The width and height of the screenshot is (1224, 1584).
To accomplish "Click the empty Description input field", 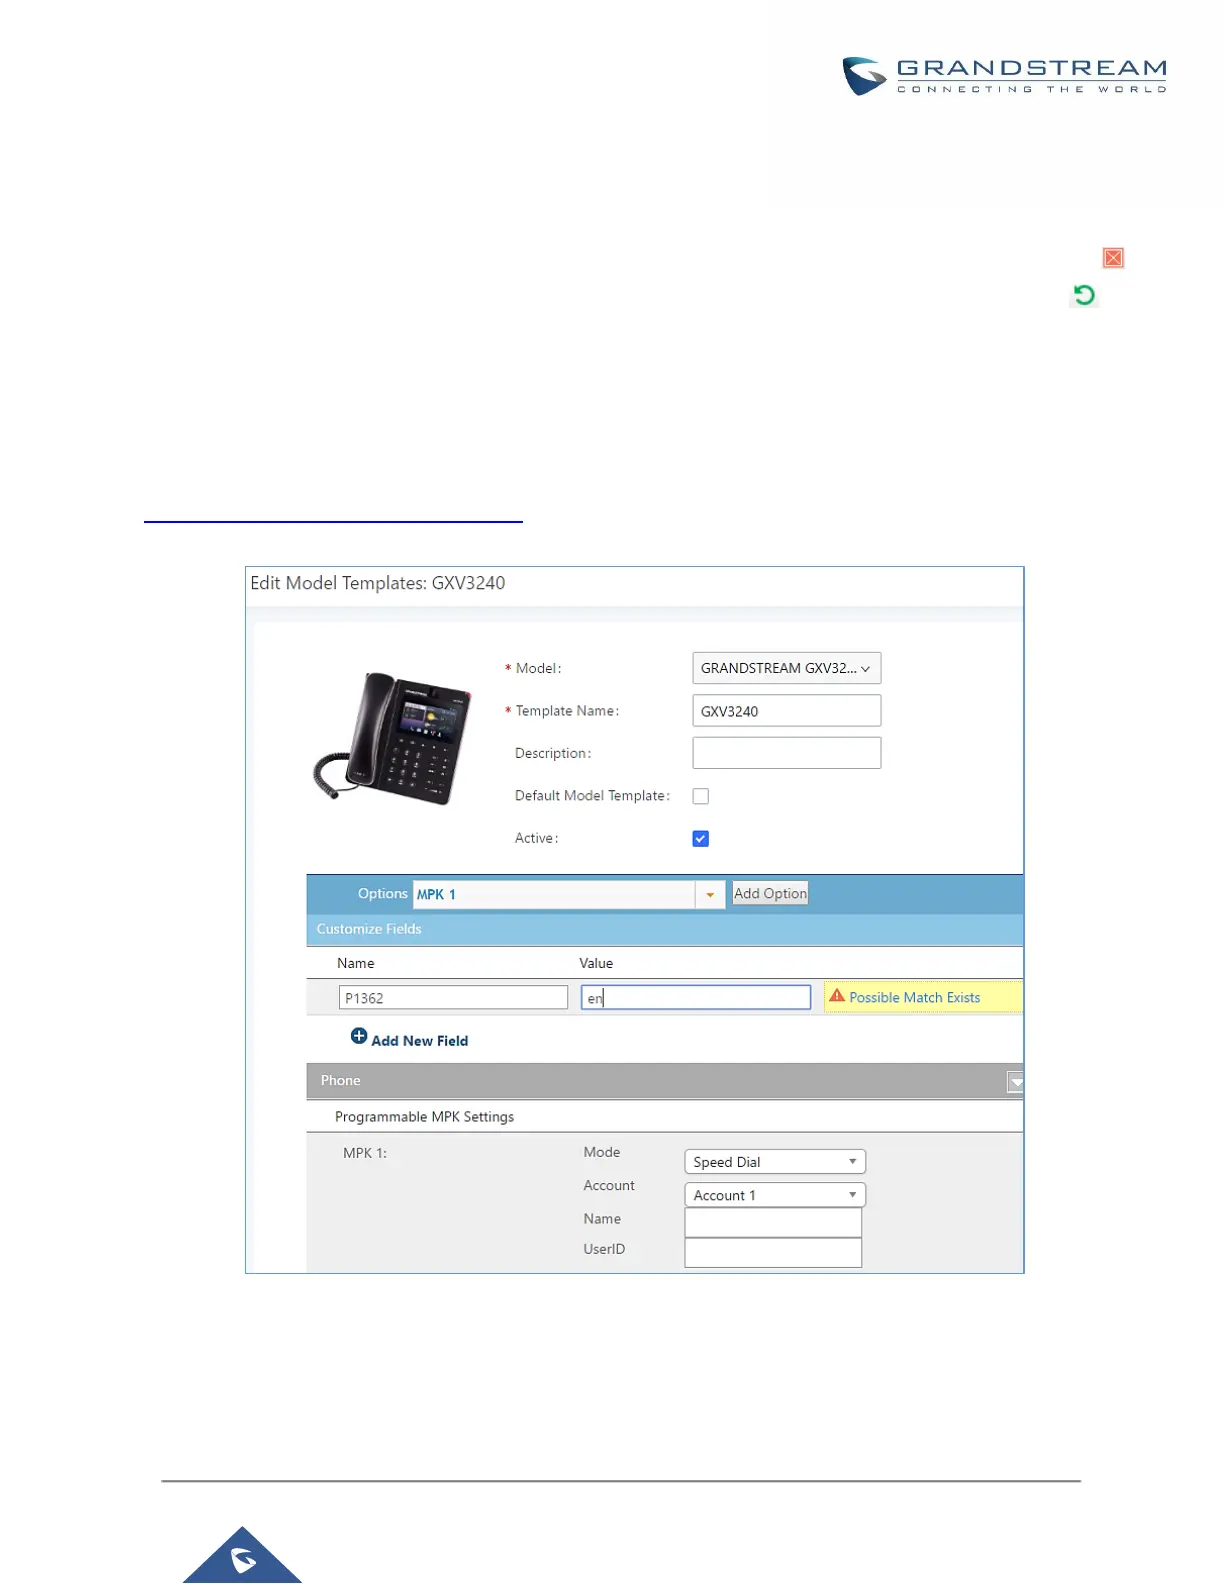I will coord(786,753).
